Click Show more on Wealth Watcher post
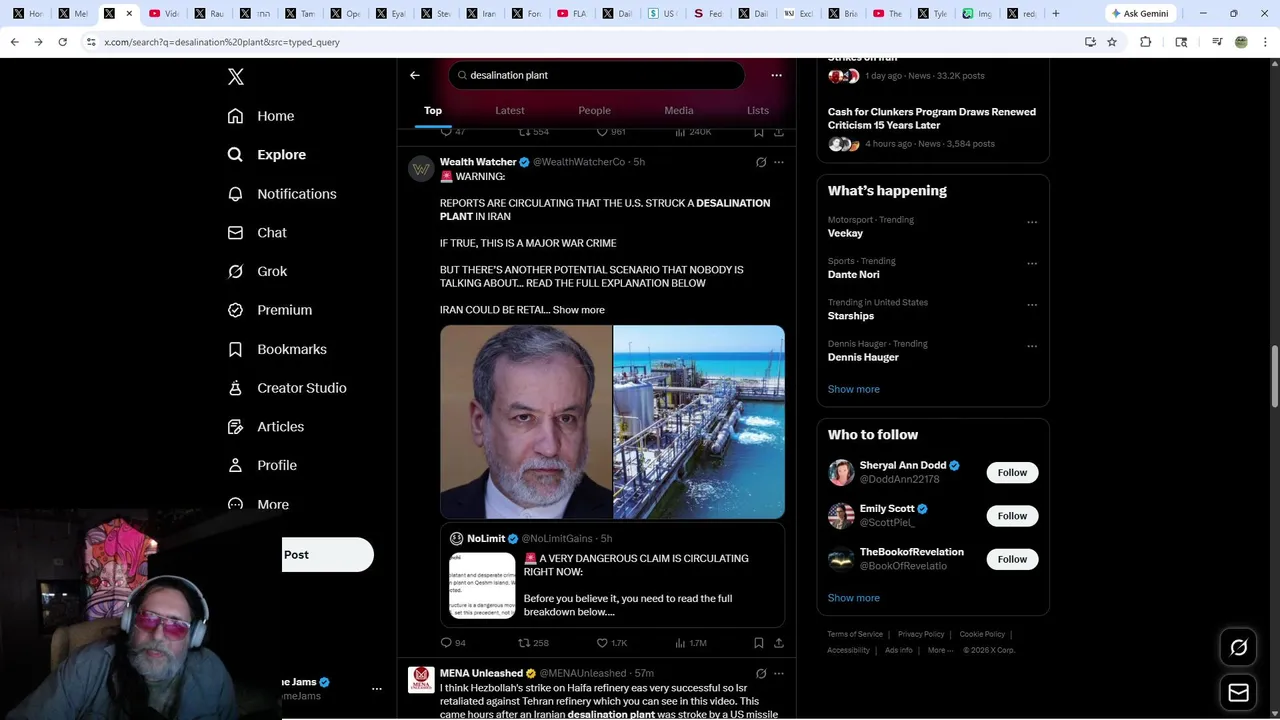This screenshot has height=720, width=1280. pyautogui.click(x=579, y=310)
